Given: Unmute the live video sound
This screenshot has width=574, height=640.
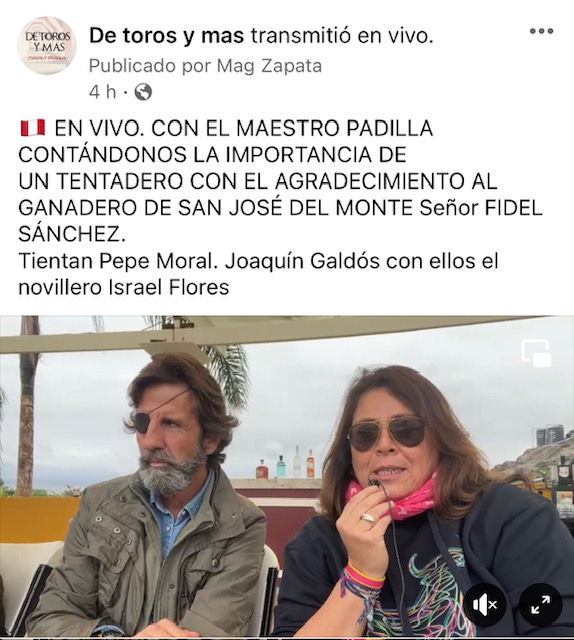Looking at the screenshot, I should tap(485, 604).
